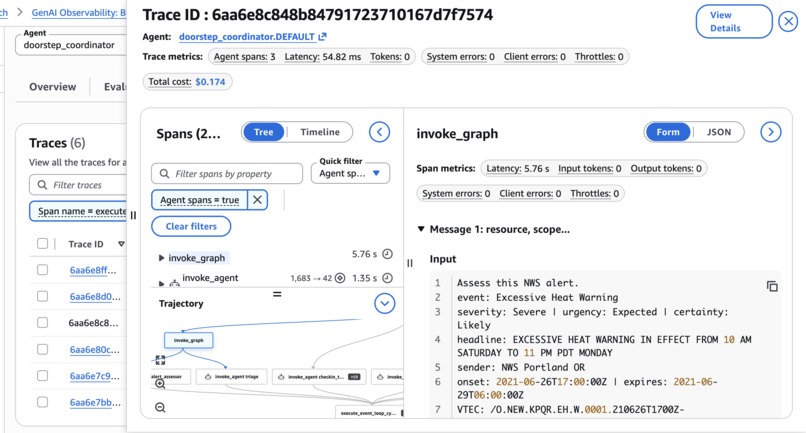Toggle select-all traces checkbox
The image size is (806, 433).
click(43, 244)
